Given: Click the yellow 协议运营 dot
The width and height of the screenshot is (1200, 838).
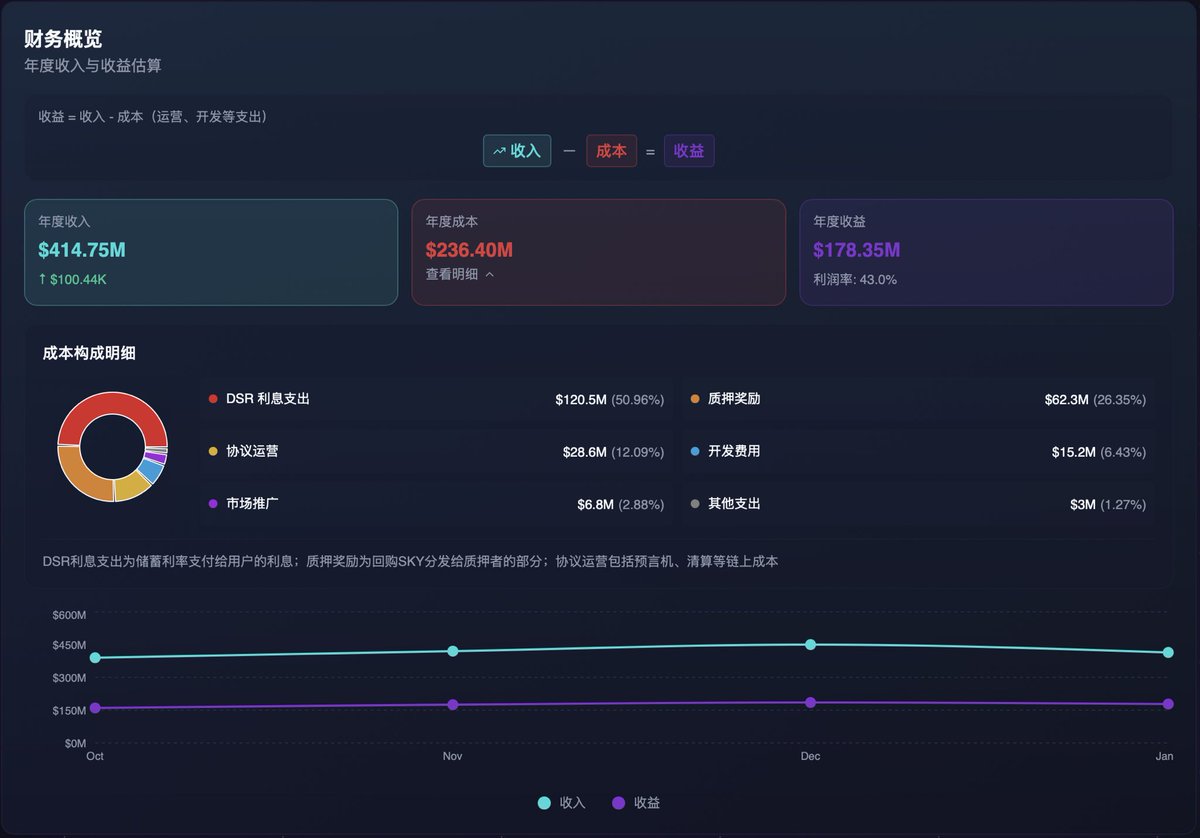Looking at the screenshot, I should pyautogui.click(x=213, y=452).
